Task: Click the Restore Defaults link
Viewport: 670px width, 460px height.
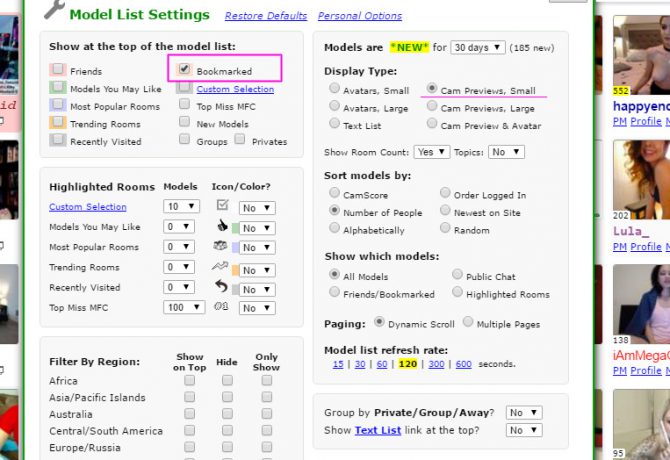Action: click(x=265, y=16)
